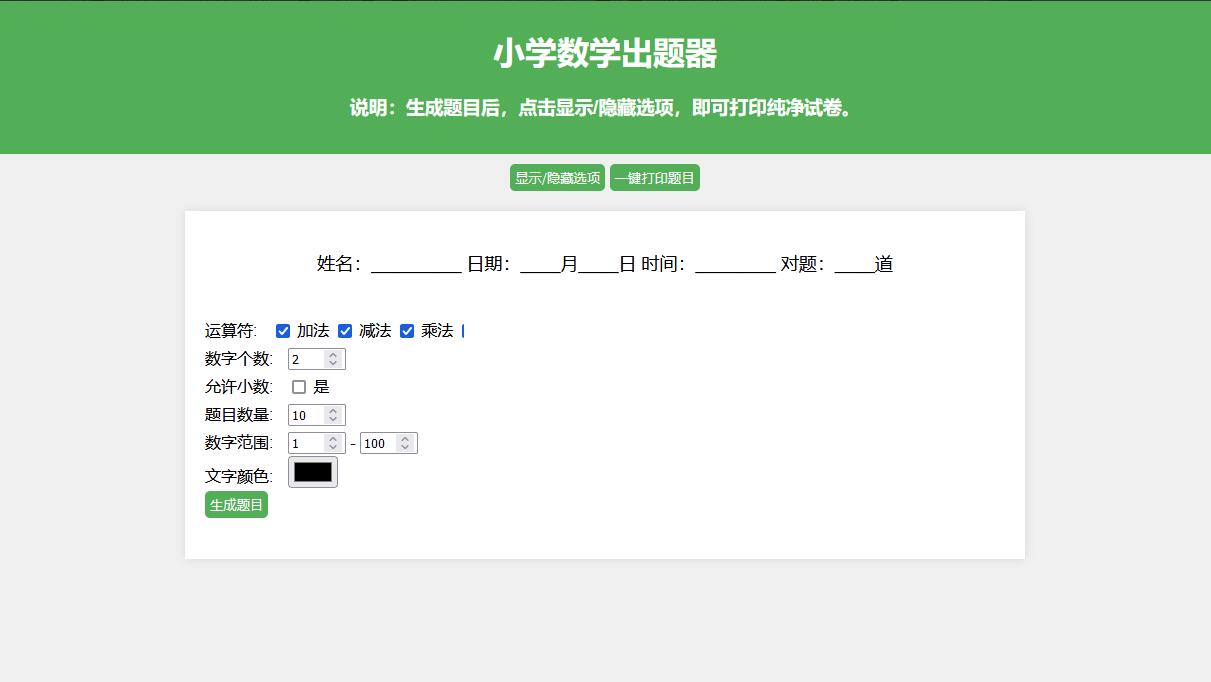Uncheck the 减法 checkbox
Screen dimensions: 1211x682
click(345, 331)
